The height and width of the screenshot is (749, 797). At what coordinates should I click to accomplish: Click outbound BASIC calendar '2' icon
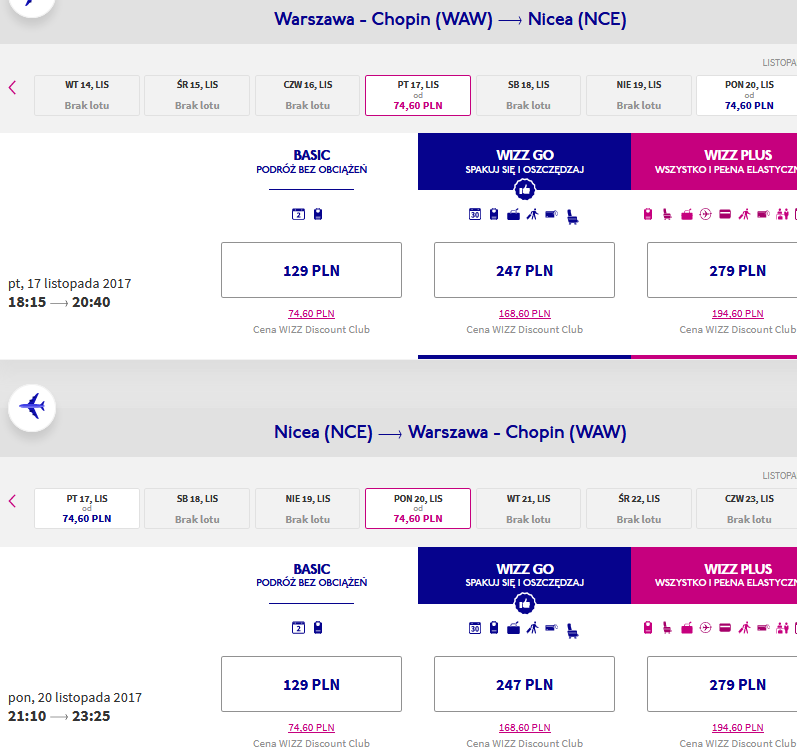click(x=298, y=214)
